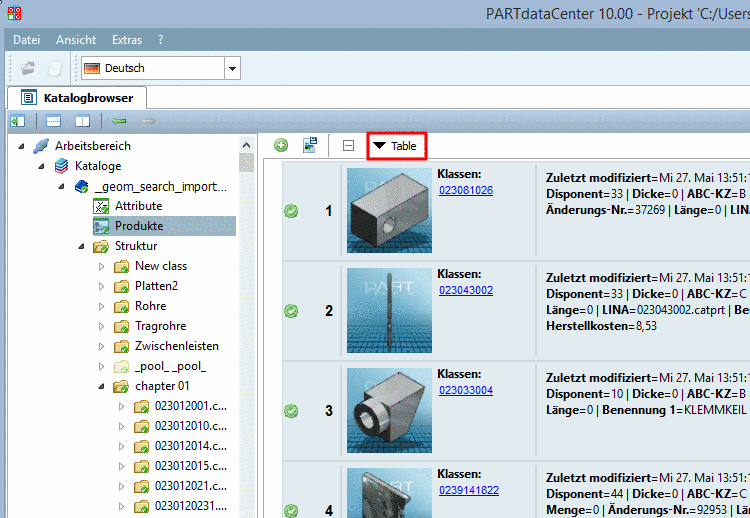Expand the New class folder
Image resolution: width=750 pixels, height=518 pixels.
(101, 266)
